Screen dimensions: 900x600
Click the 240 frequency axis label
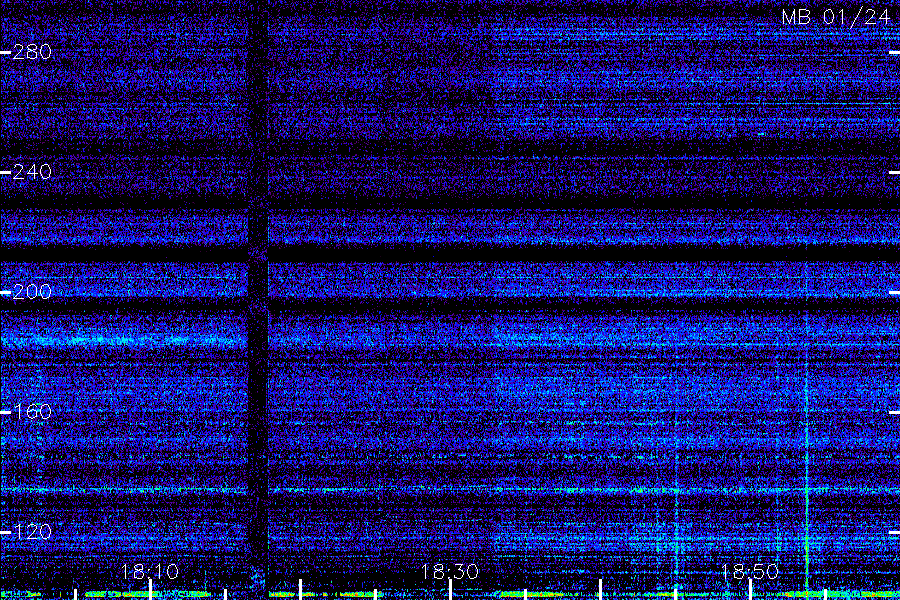[32, 172]
